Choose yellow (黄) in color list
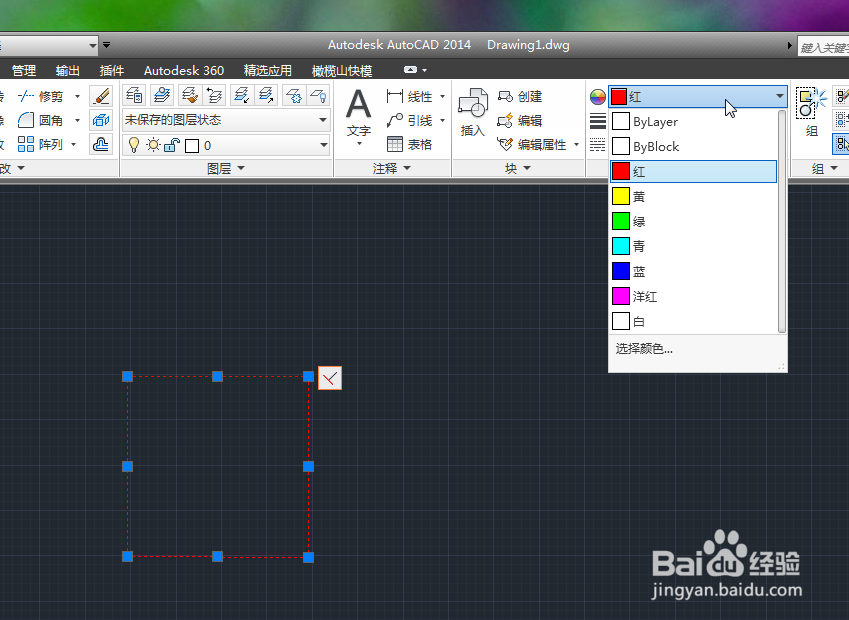849x620 pixels. (694, 196)
